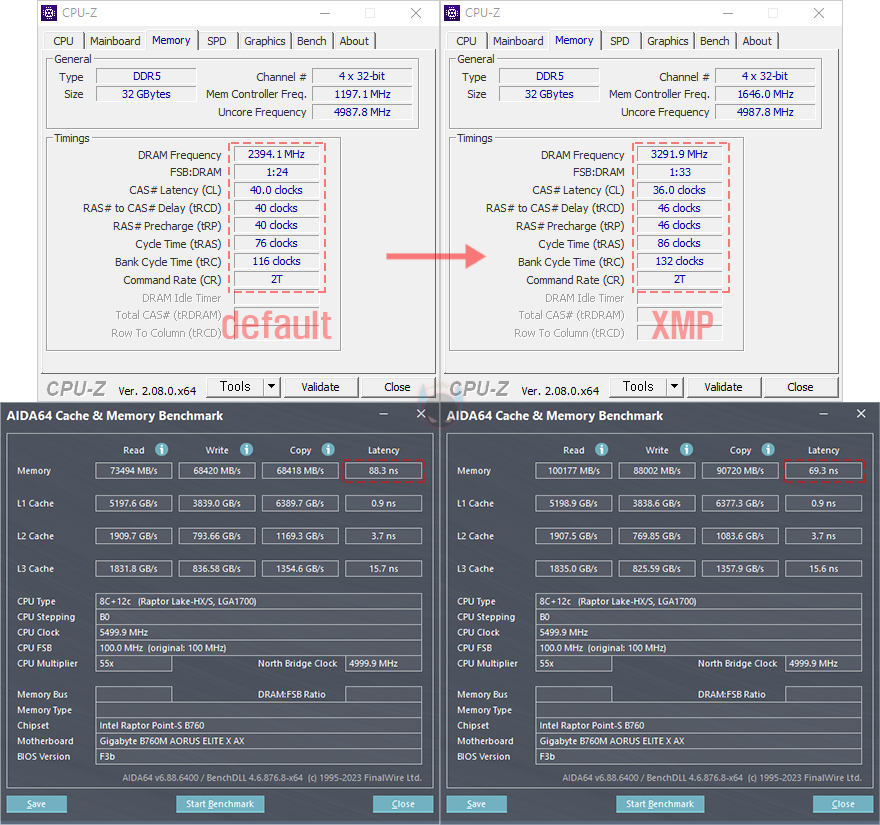Close the right AIDA64 window via X
This screenshot has width=880, height=825.
coord(861,414)
